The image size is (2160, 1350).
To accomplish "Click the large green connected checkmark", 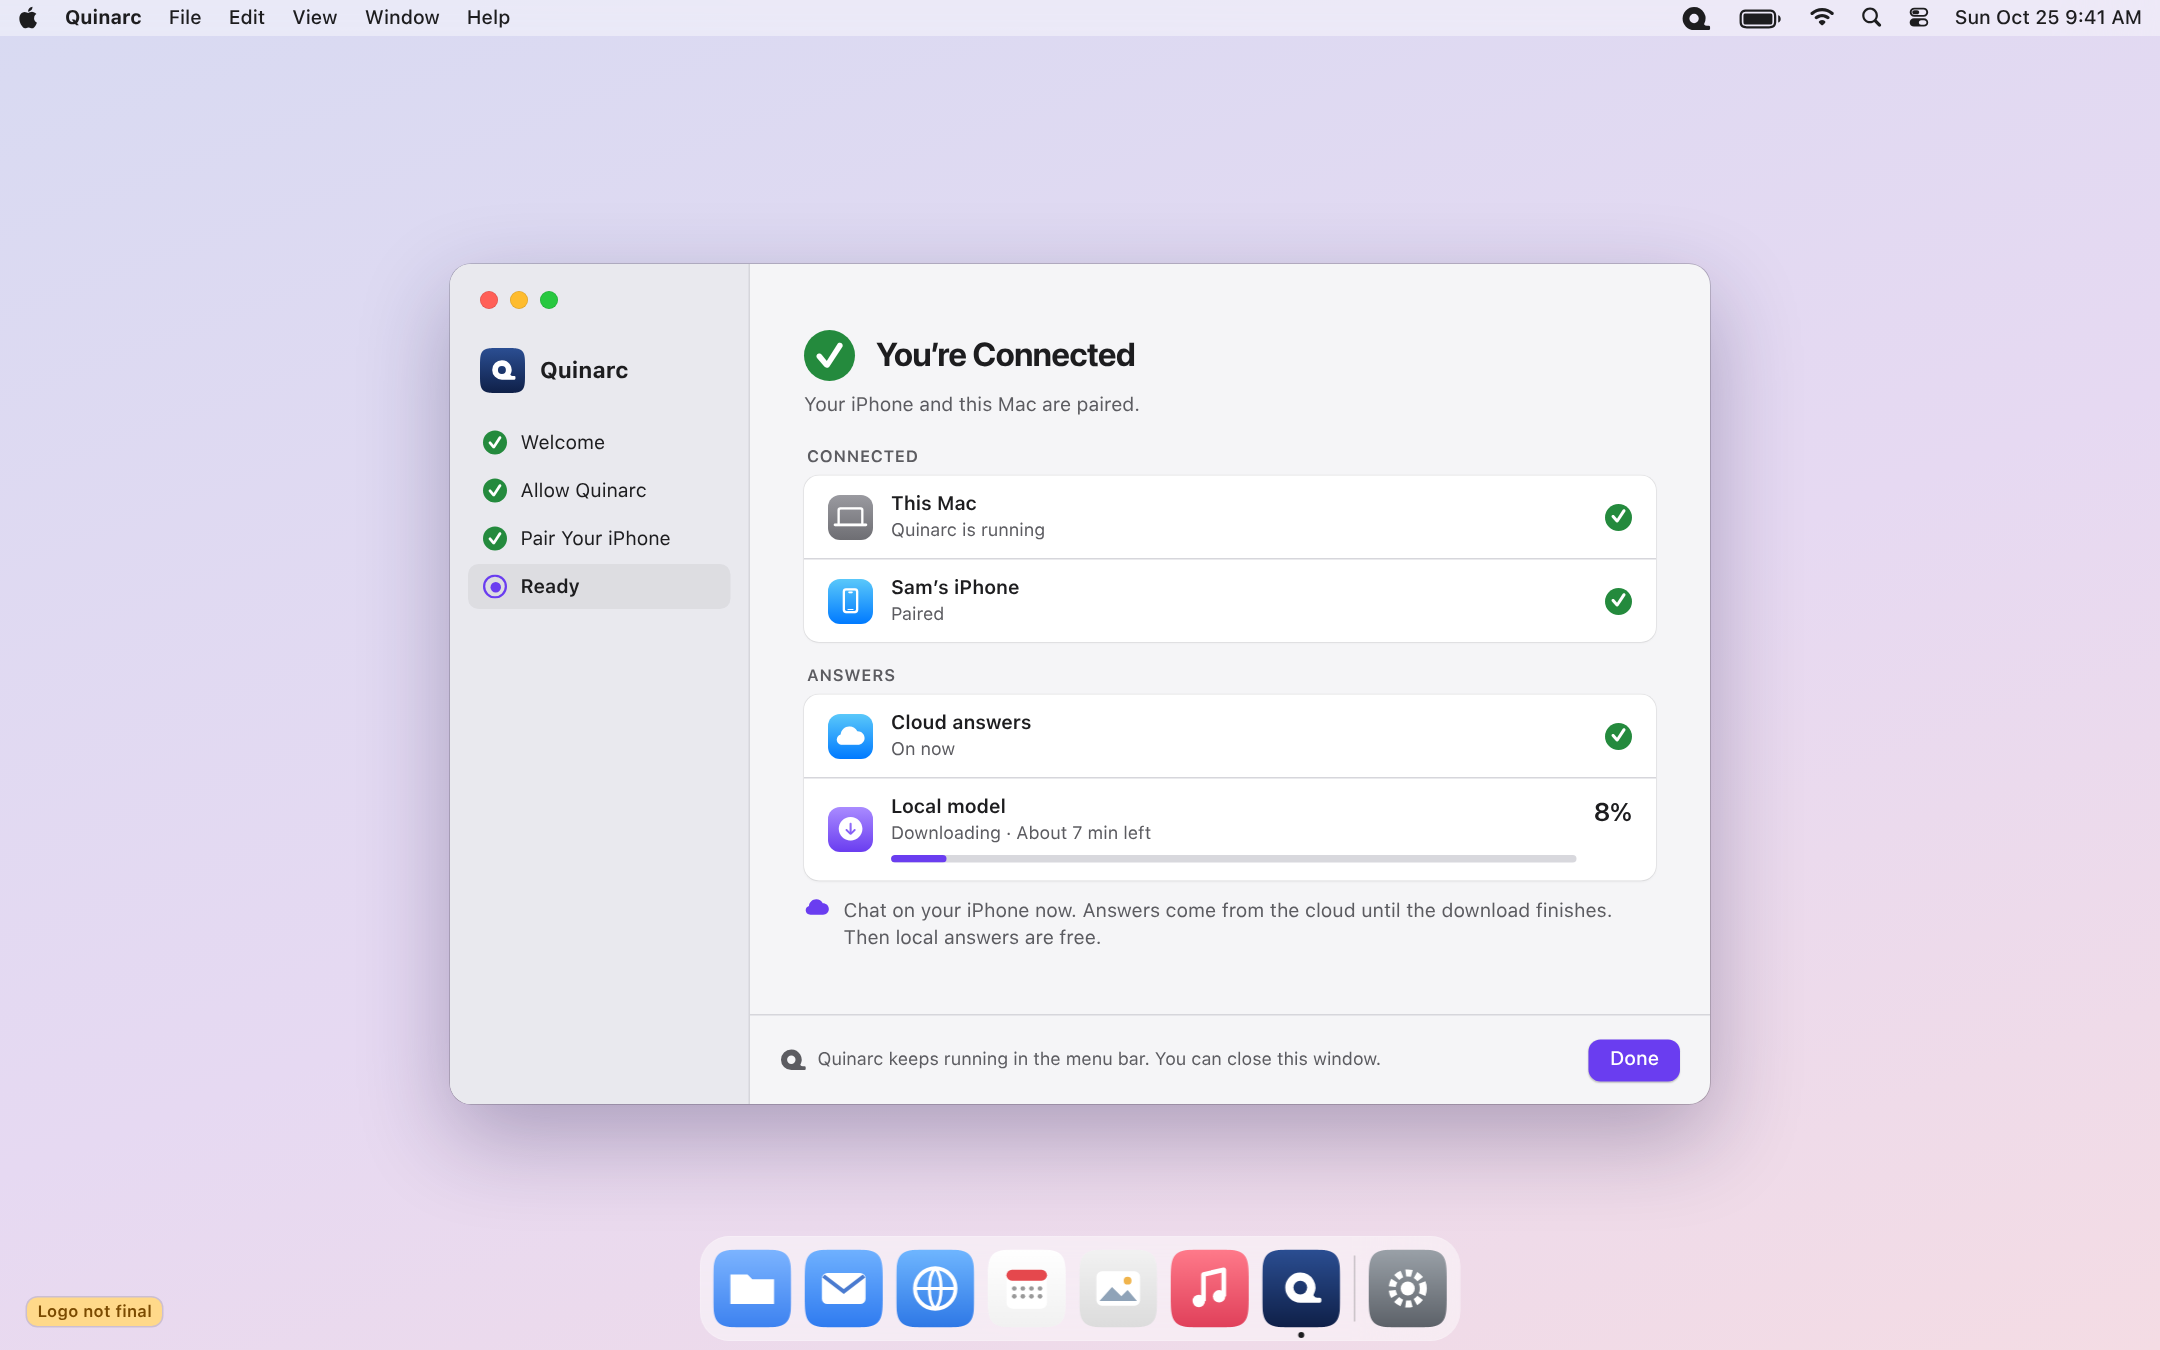I will click(x=829, y=355).
